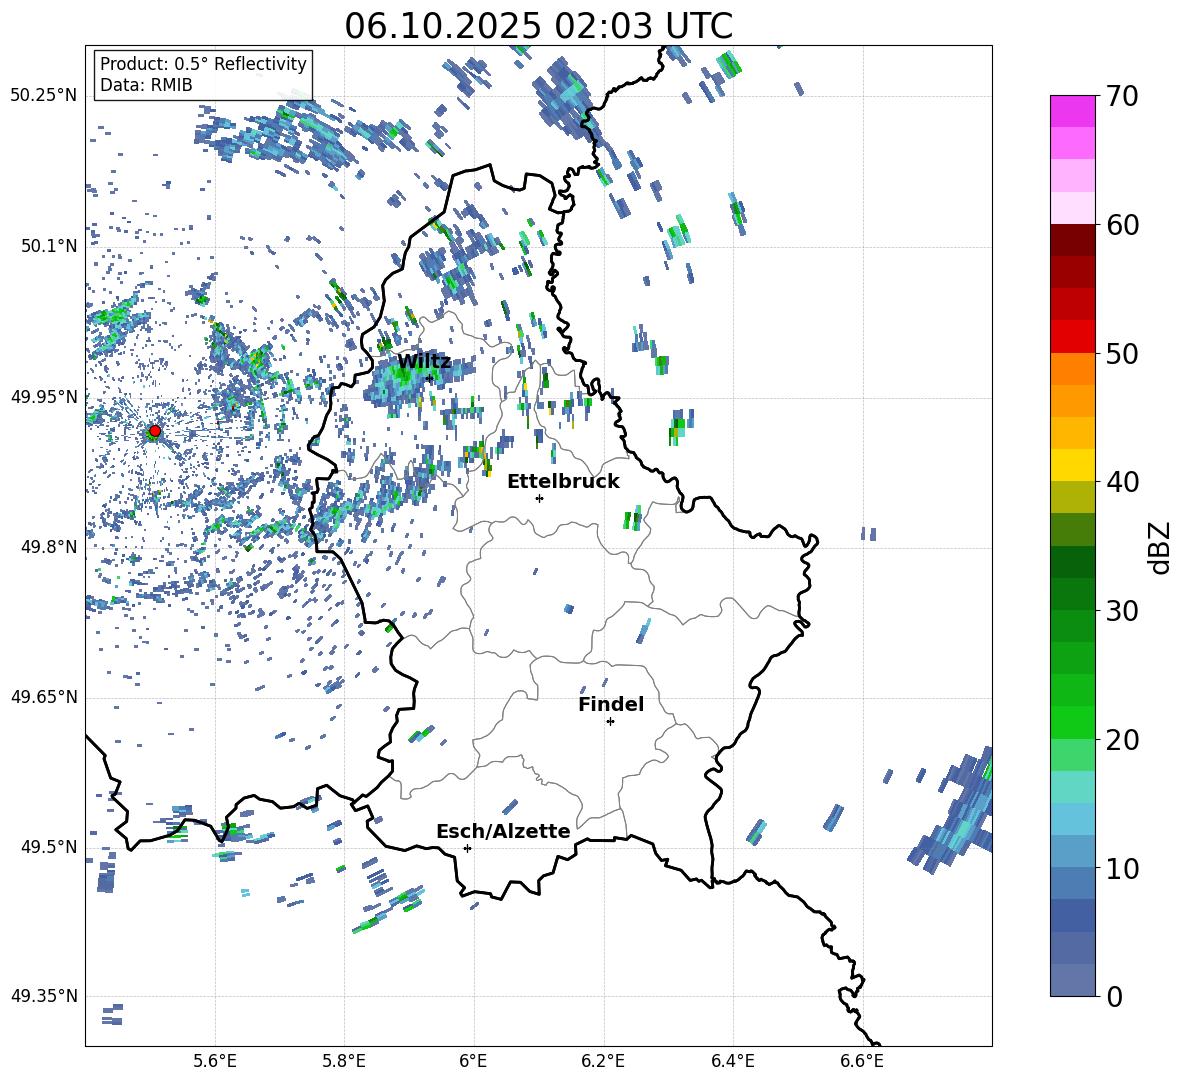
Task: Click the 49.8°N latitude label
Action: point(48,547)
